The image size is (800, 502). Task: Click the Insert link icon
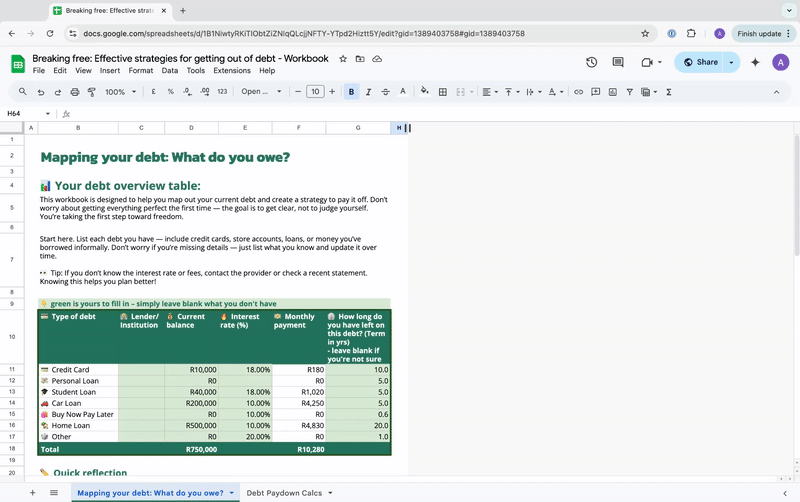coord(578,92)
